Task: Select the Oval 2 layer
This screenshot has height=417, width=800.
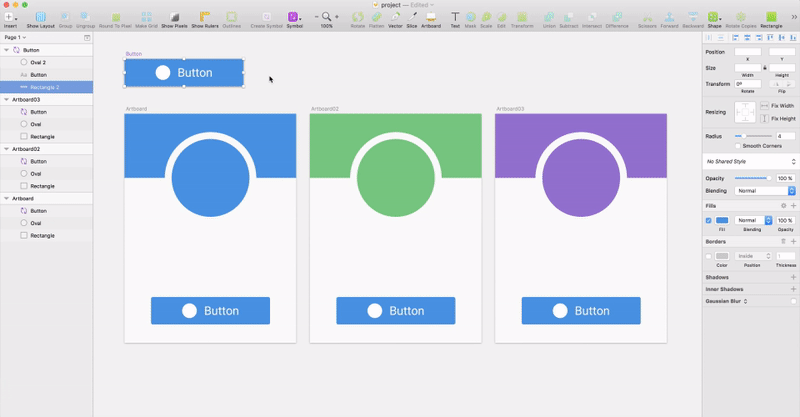Action: tap(38, 62)
